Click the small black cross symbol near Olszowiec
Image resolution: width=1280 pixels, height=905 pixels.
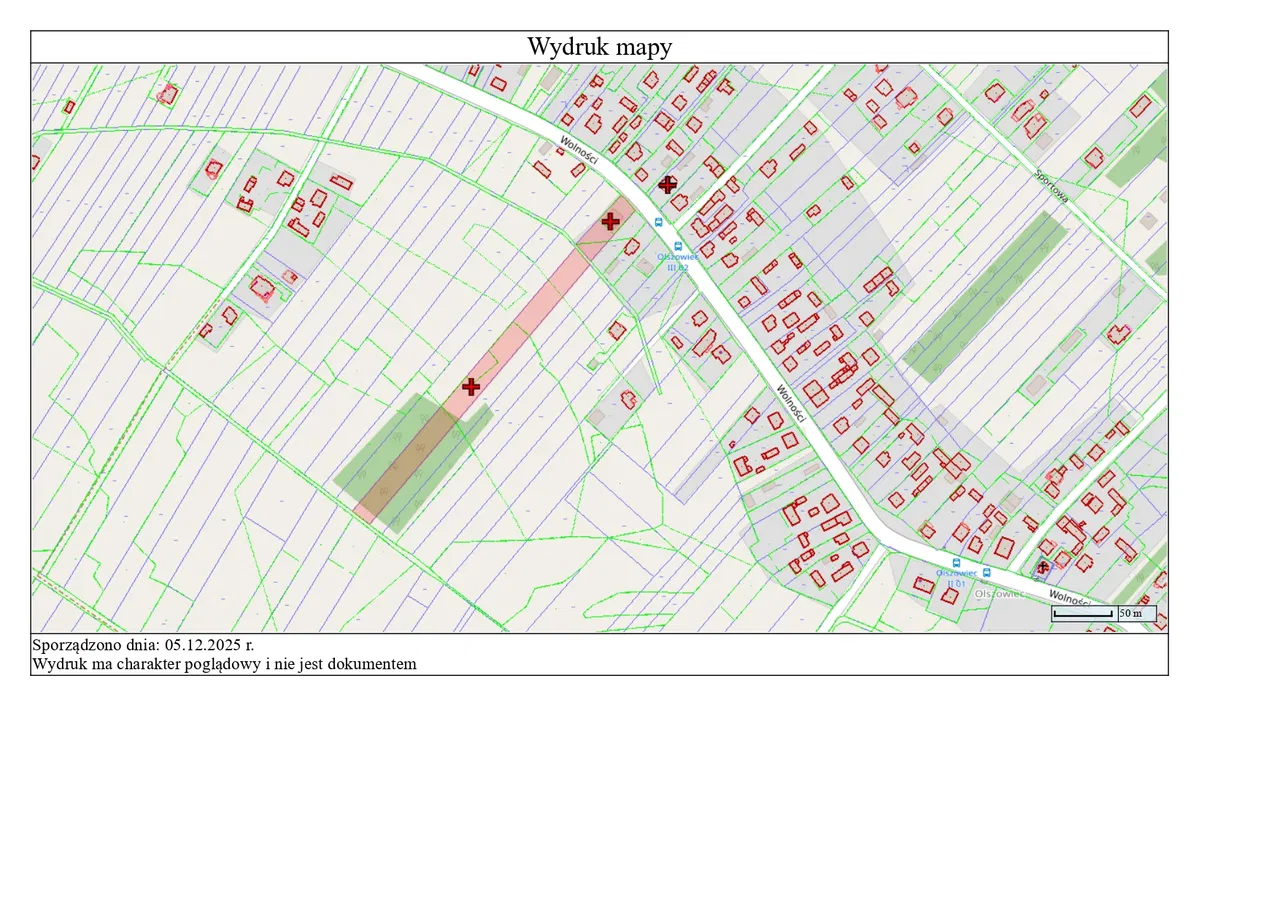point(1042,567)
